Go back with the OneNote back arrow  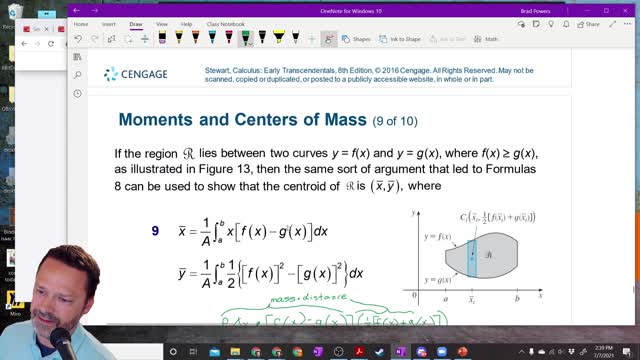pyautogui.click(x=76, y=11)
